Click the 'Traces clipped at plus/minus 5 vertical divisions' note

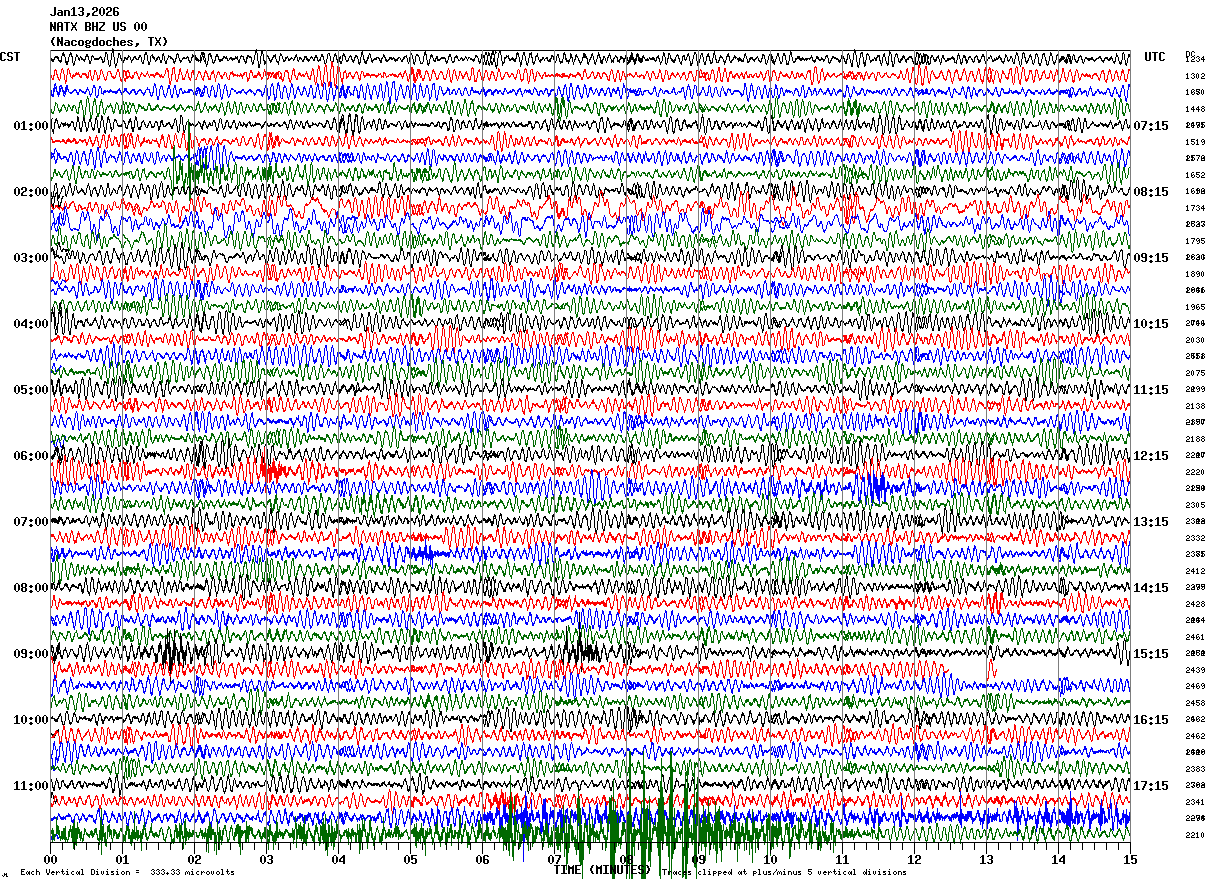click(x=784, y=873)
